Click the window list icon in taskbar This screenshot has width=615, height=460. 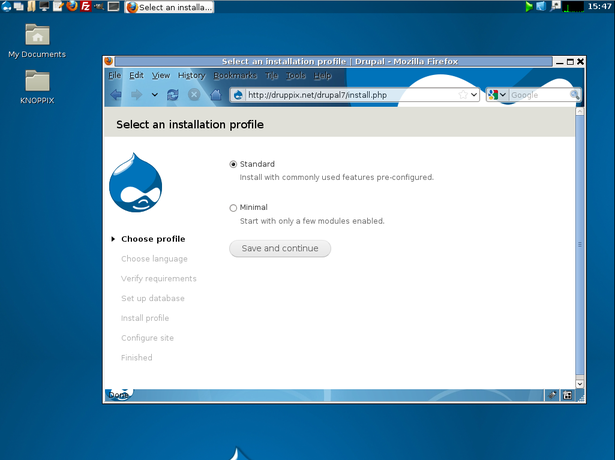18,6
